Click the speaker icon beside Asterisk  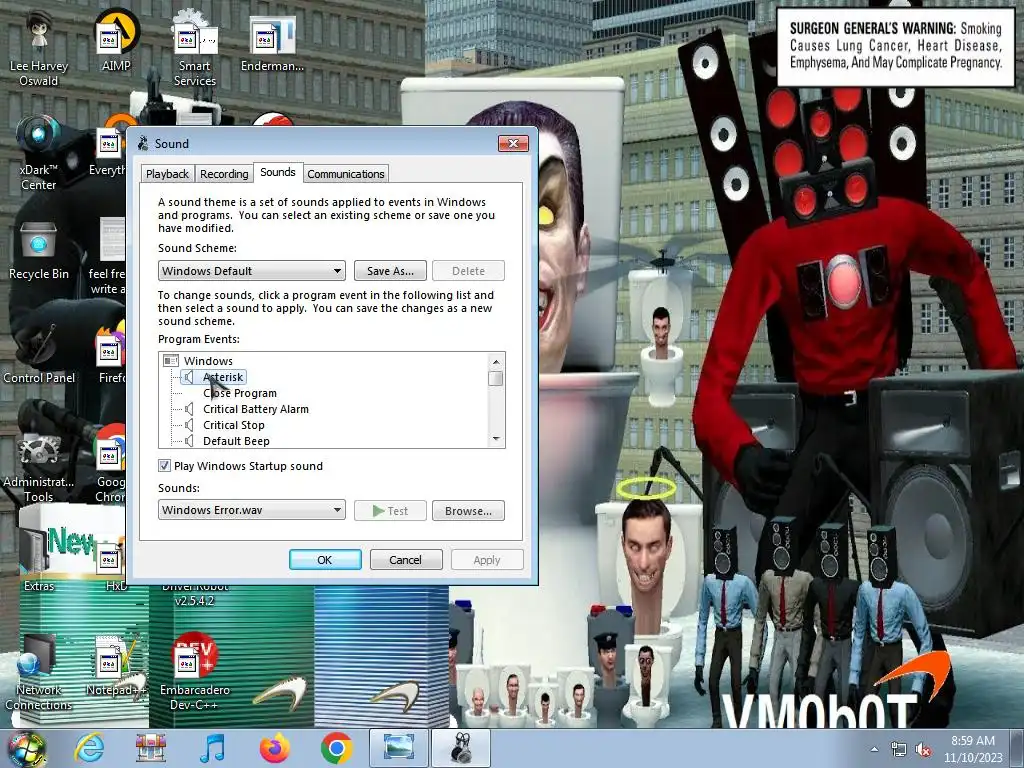coord(189,377)
